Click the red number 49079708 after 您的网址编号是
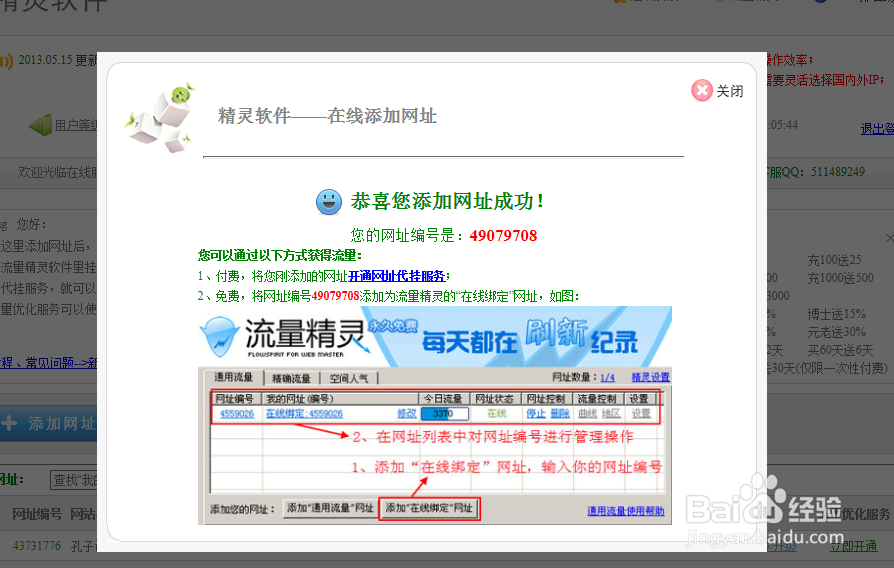The image size is (894, 568). (x=503, y=236)
